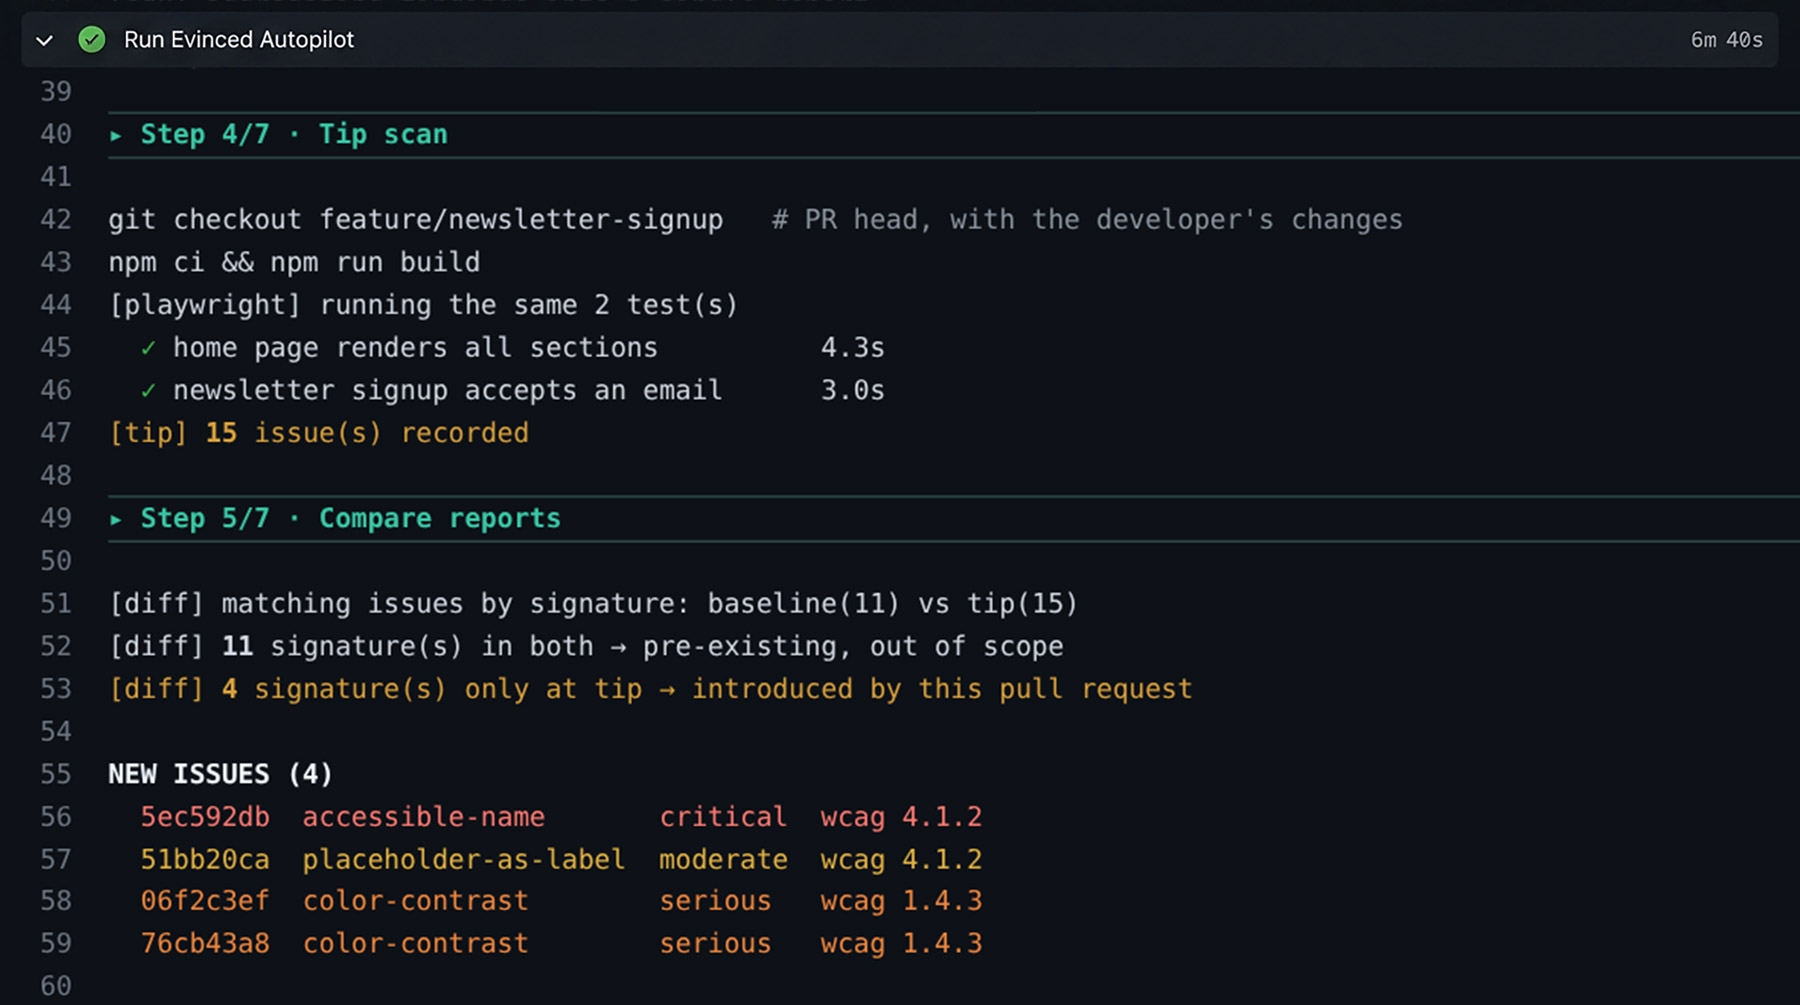This screenshot has height=1005, width=1800.
Task: Click the playwright running 2 tests line
Action: (423, 305)
